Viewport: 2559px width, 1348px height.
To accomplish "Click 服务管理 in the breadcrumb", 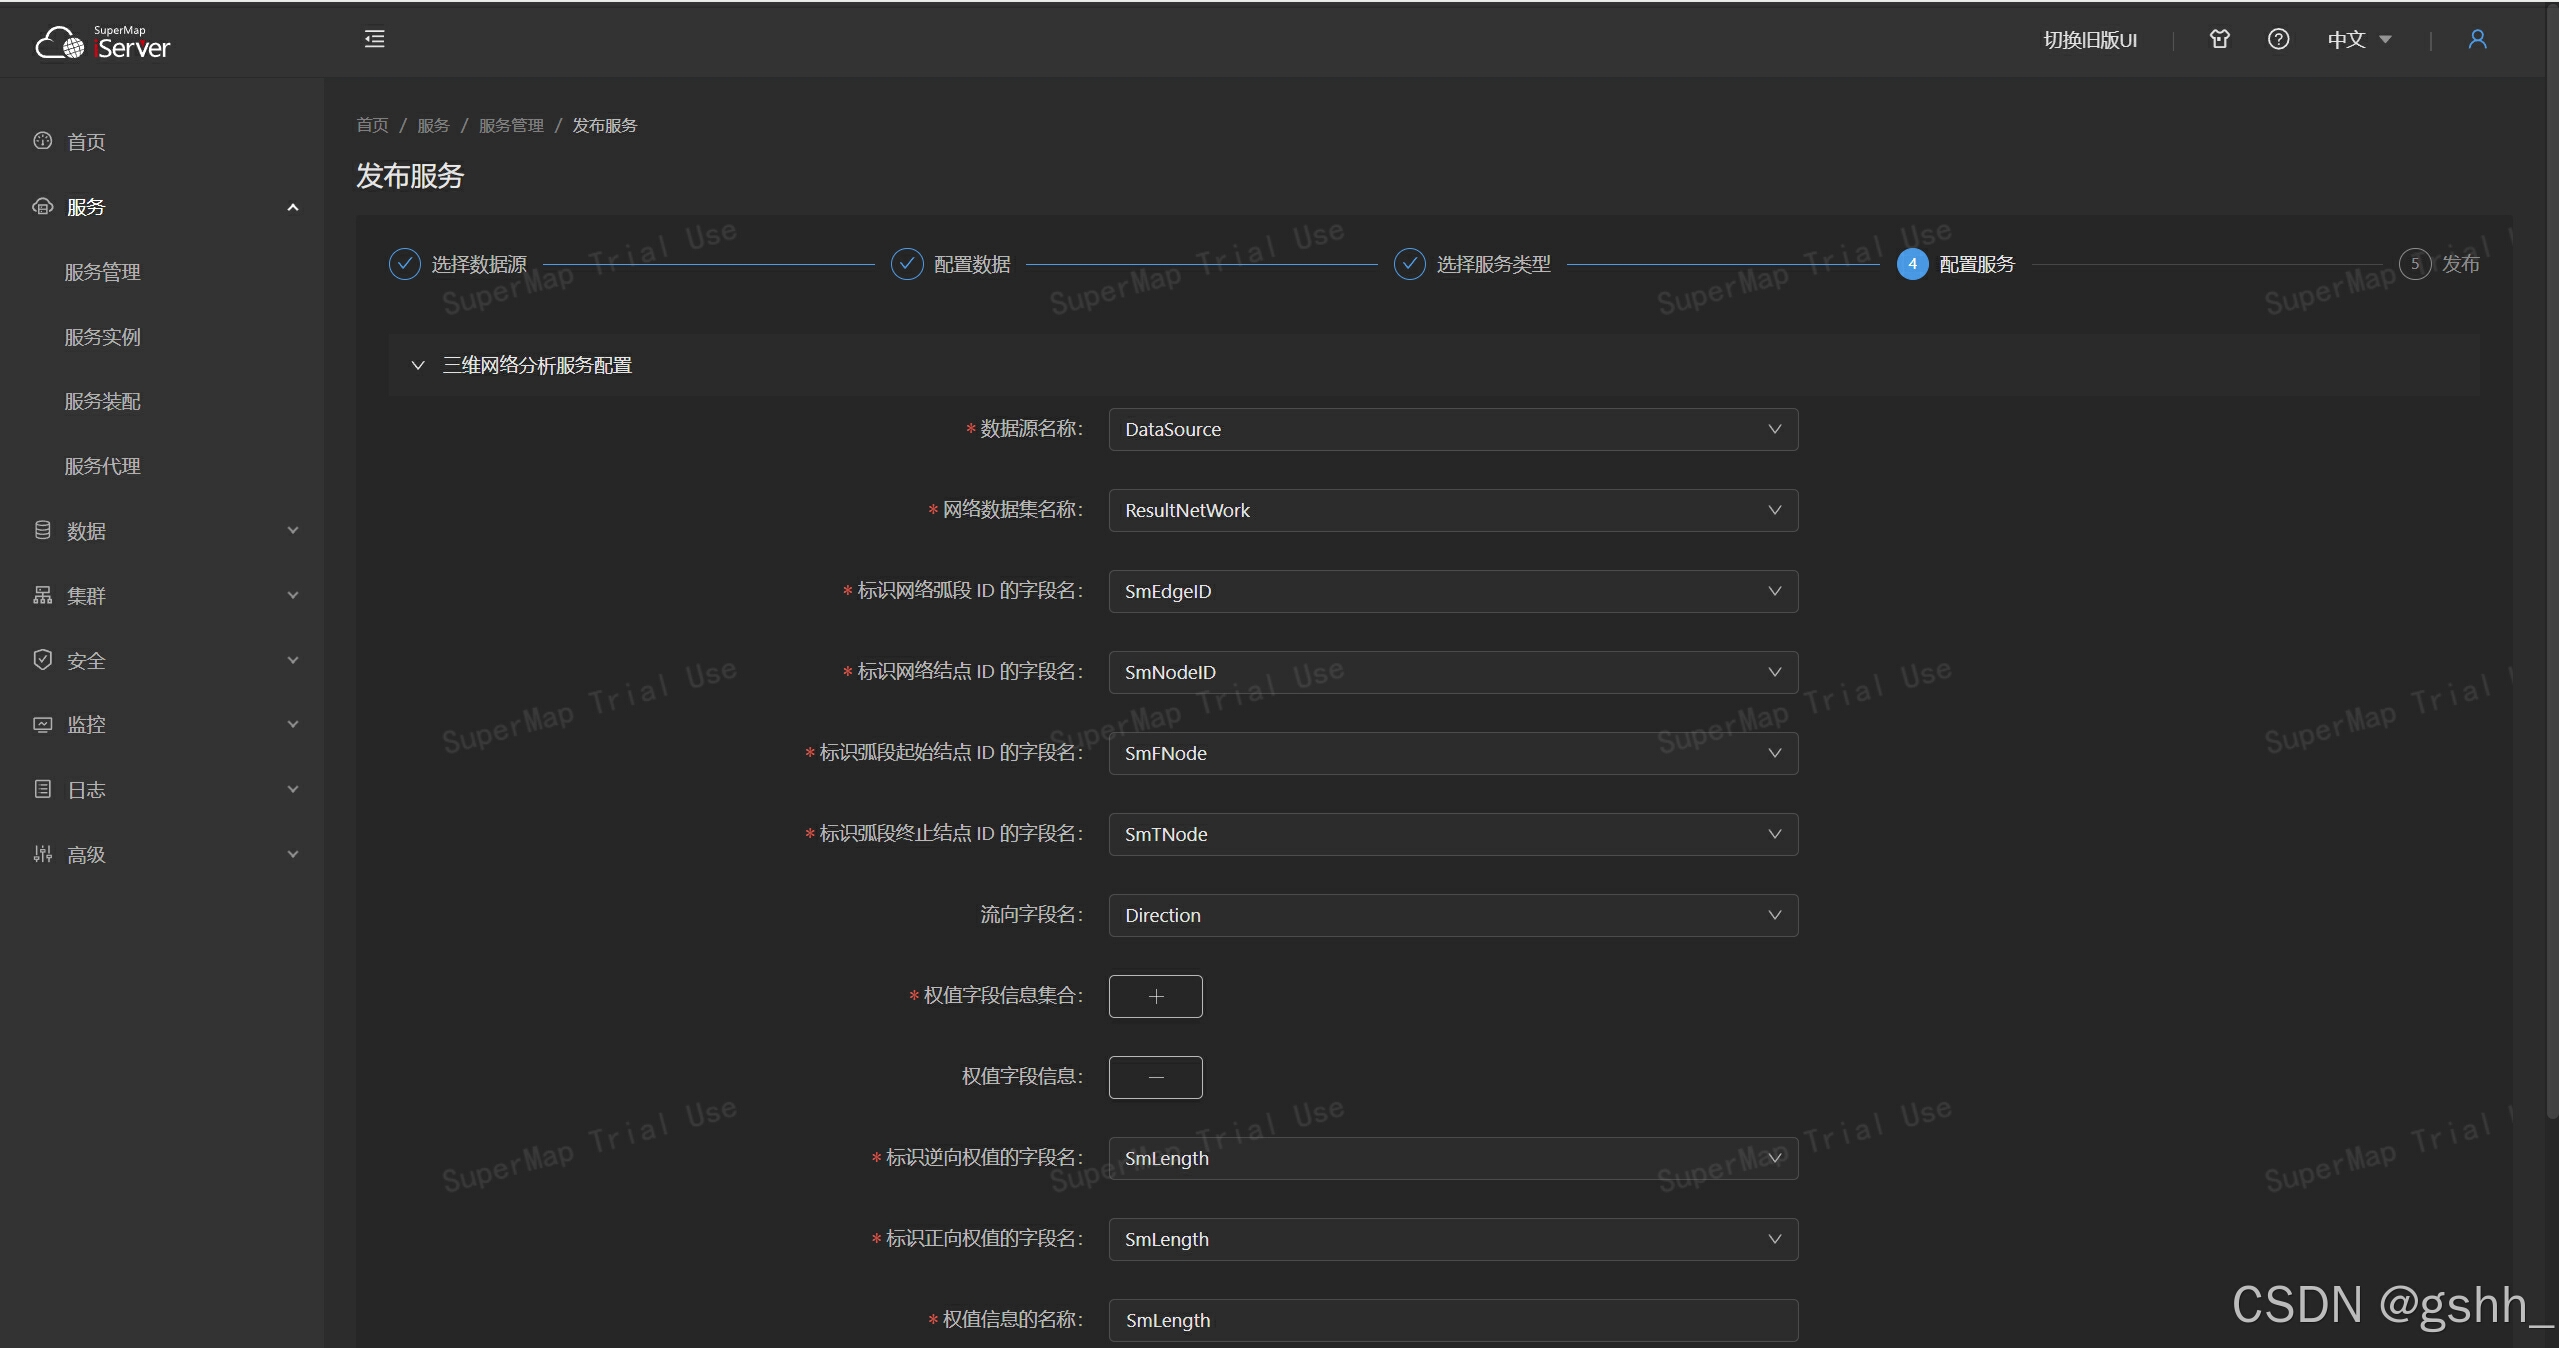I will point(511,125).
